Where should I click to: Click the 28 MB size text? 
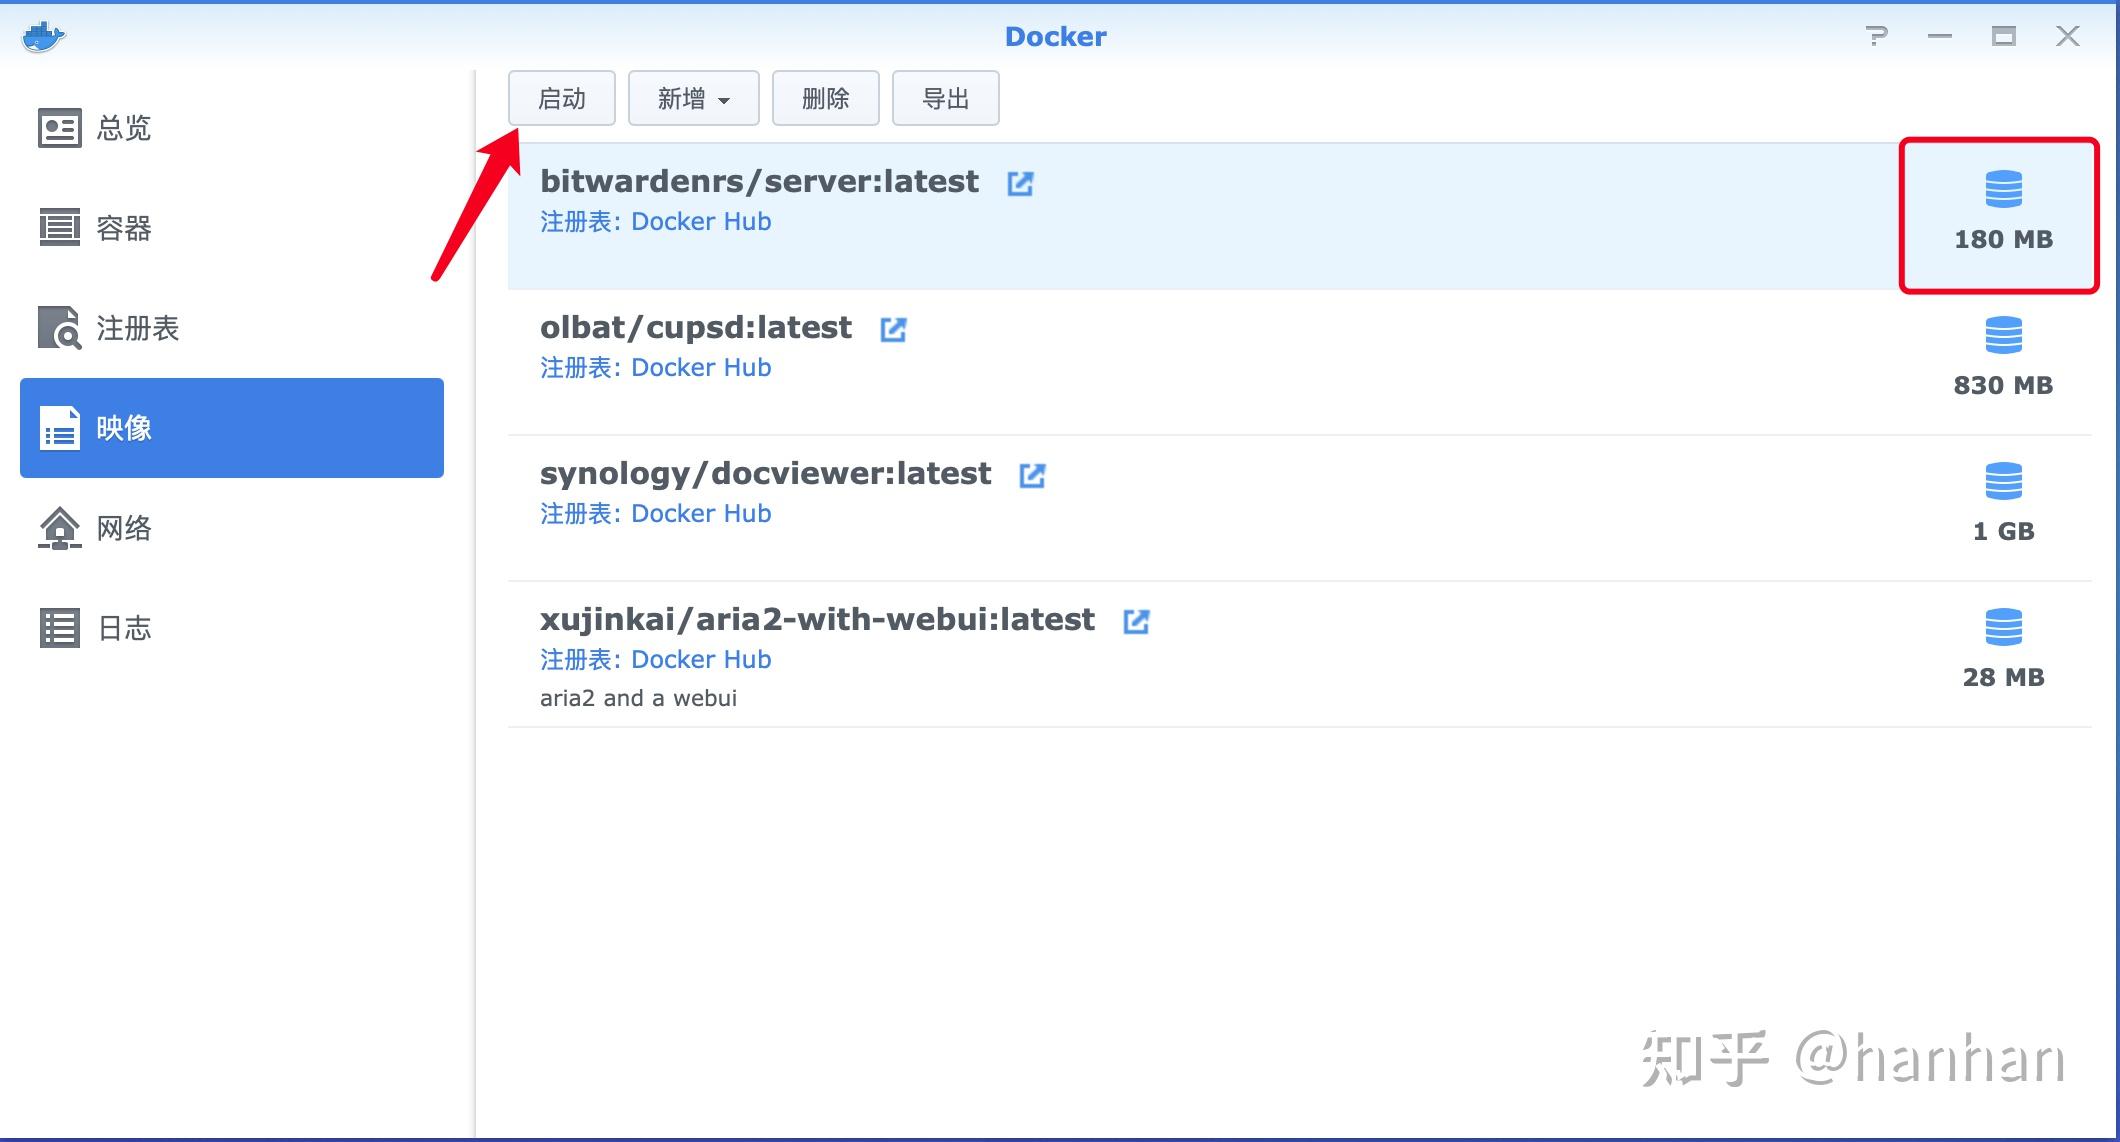[x=2003, y=677]
